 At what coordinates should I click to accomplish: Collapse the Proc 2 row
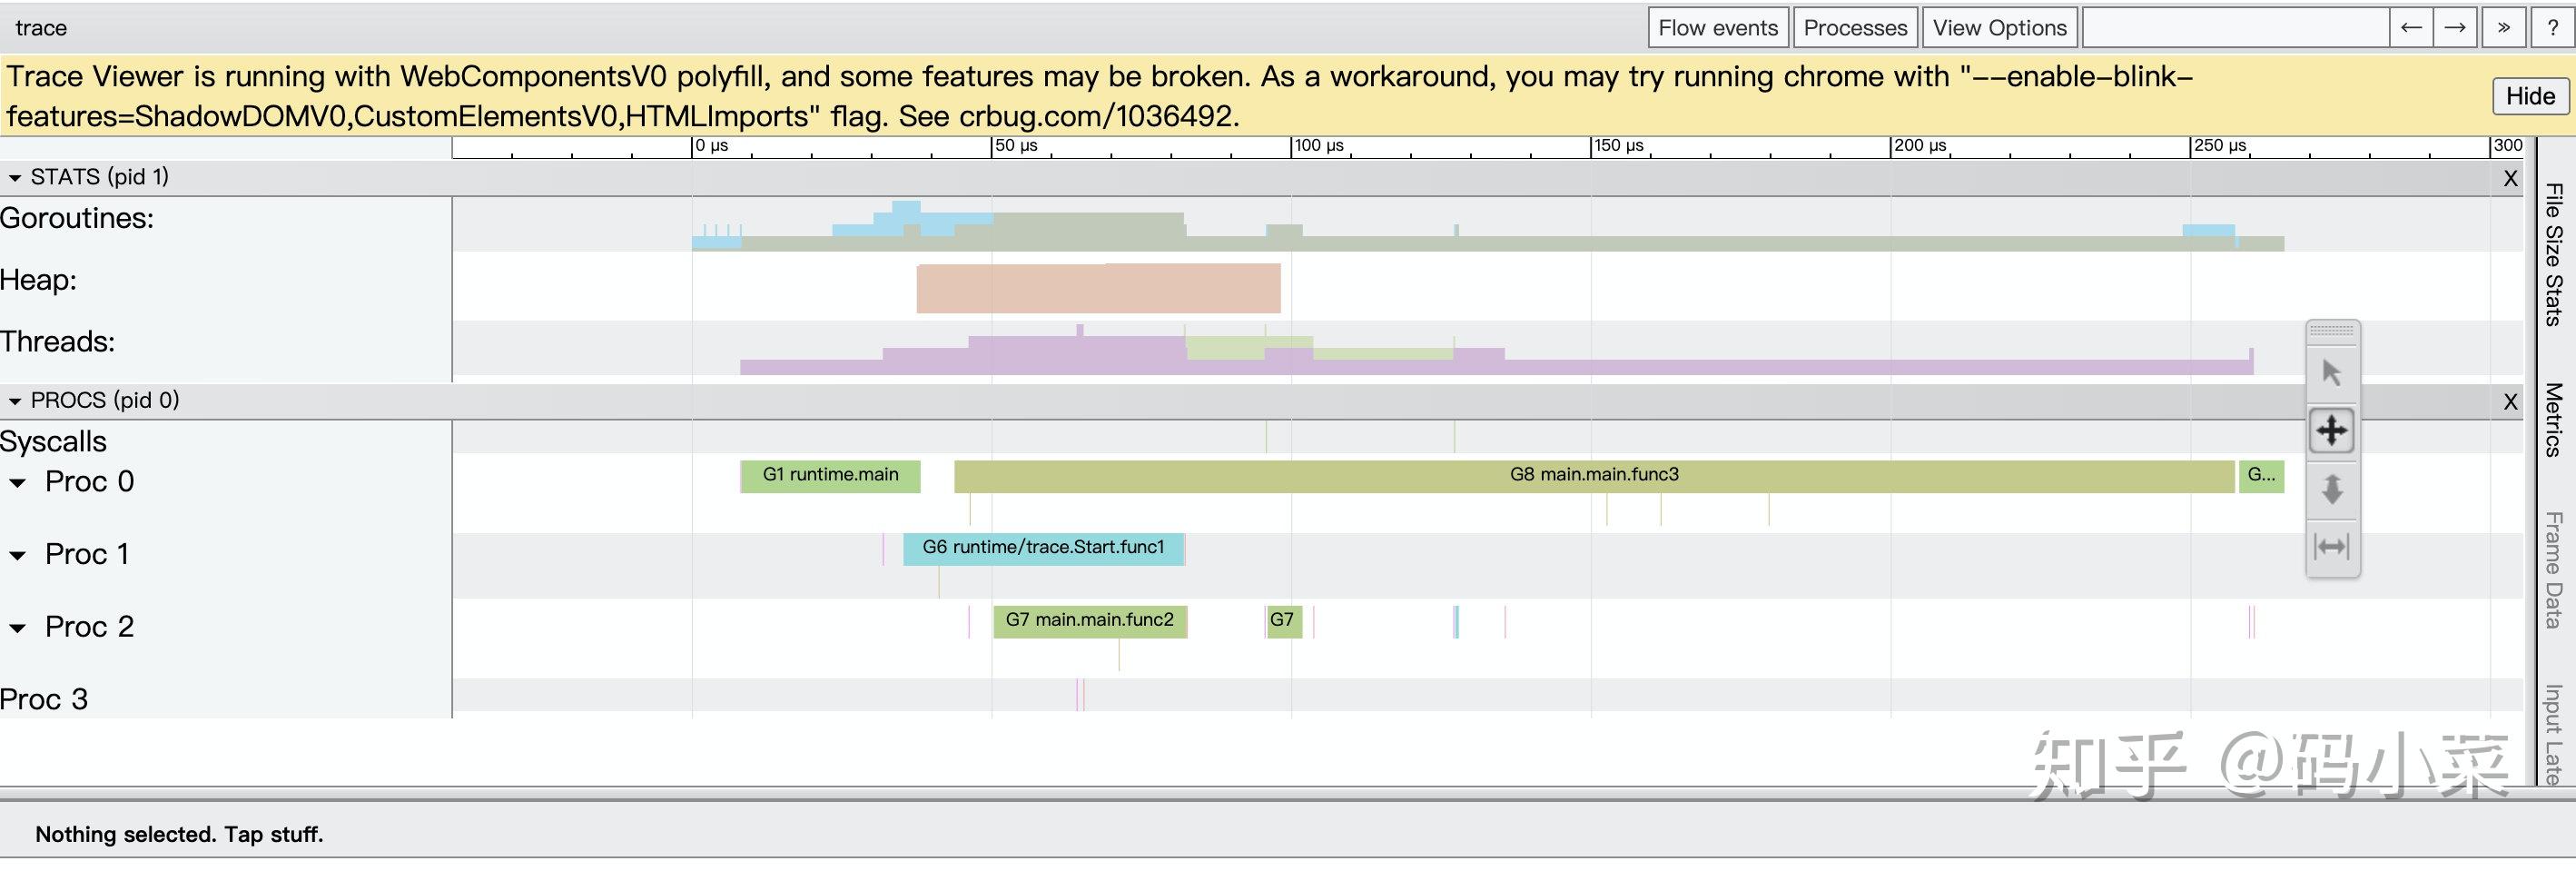point(18,628)
